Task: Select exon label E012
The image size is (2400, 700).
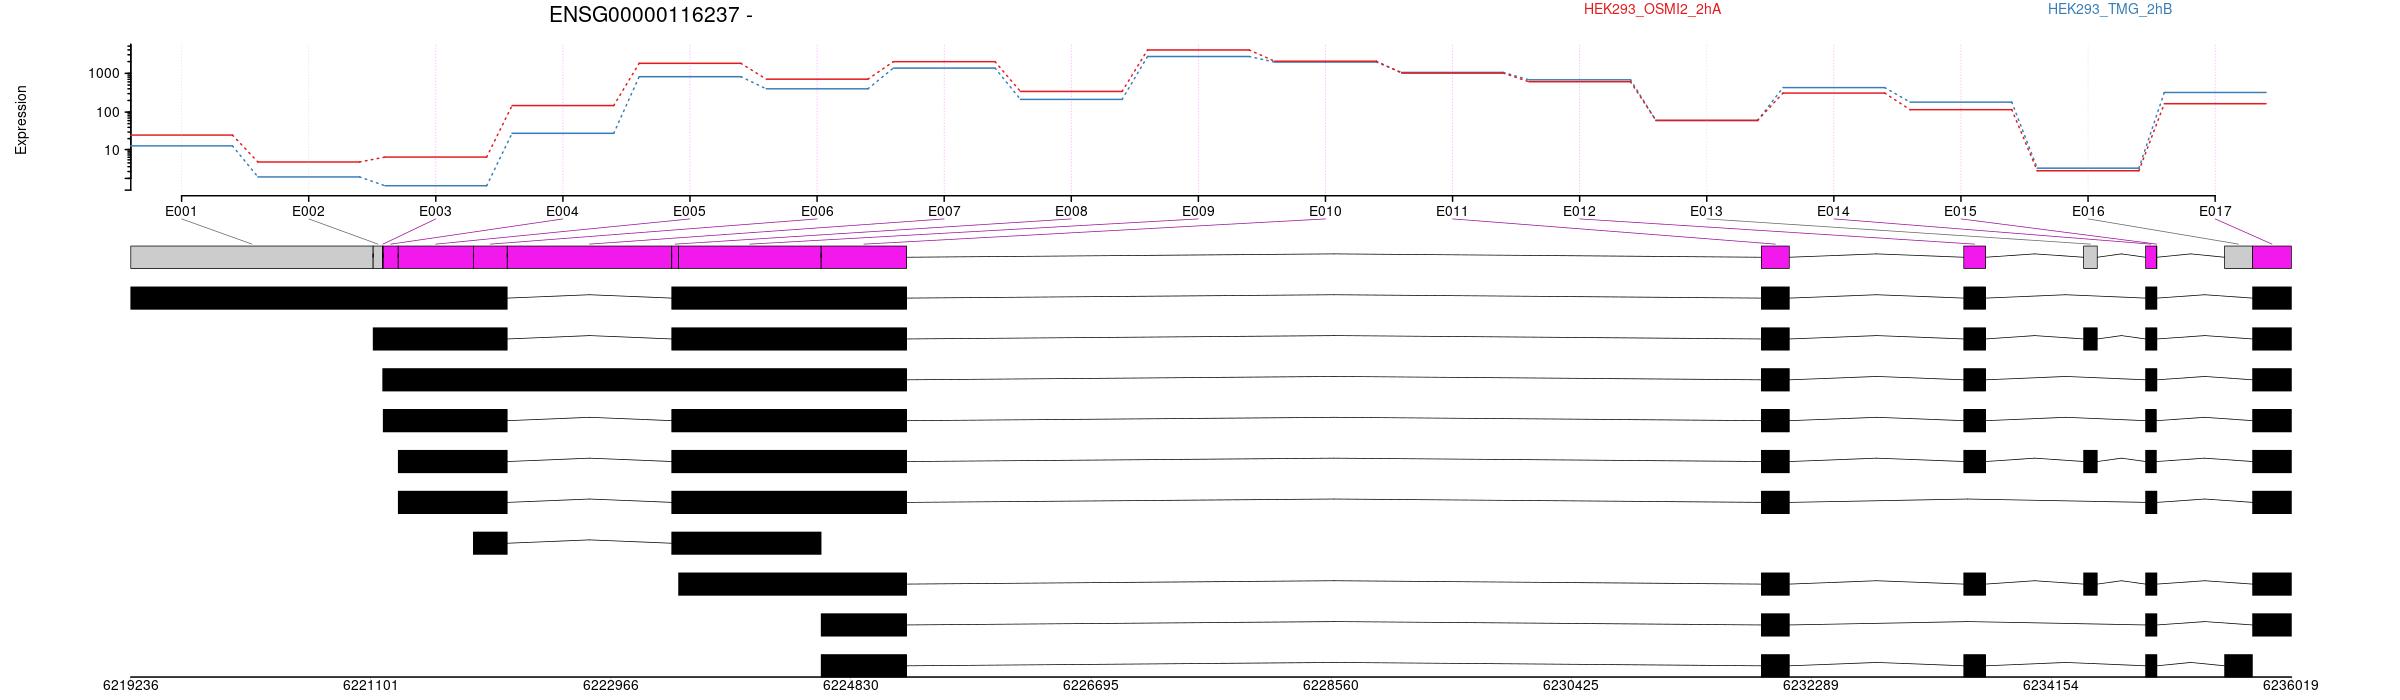Action: 1579,211
